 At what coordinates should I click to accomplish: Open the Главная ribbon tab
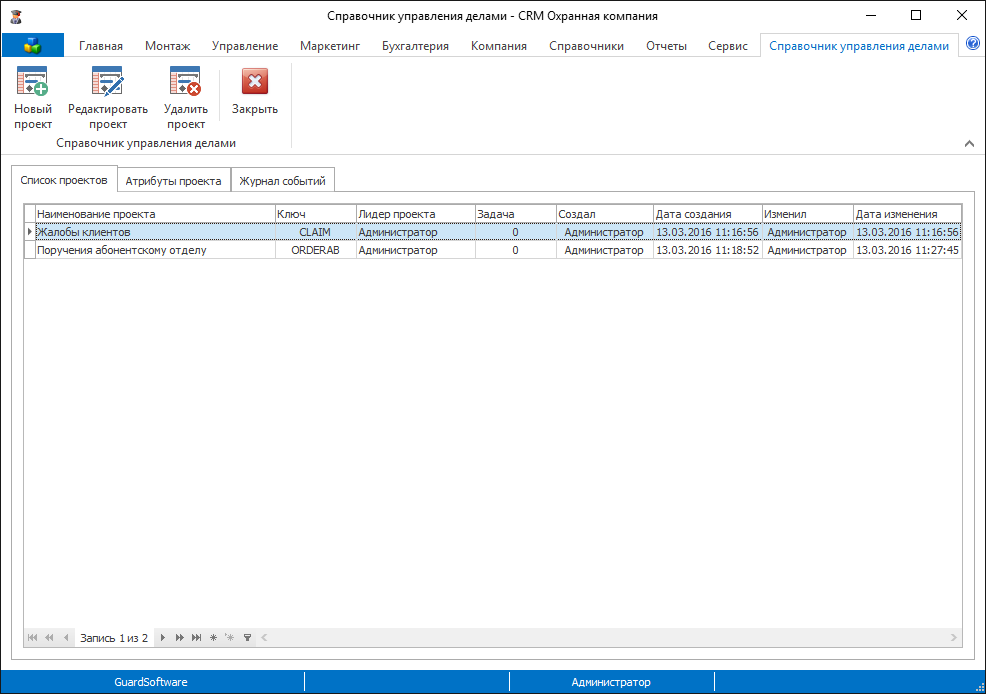click(x=101, y=46)
